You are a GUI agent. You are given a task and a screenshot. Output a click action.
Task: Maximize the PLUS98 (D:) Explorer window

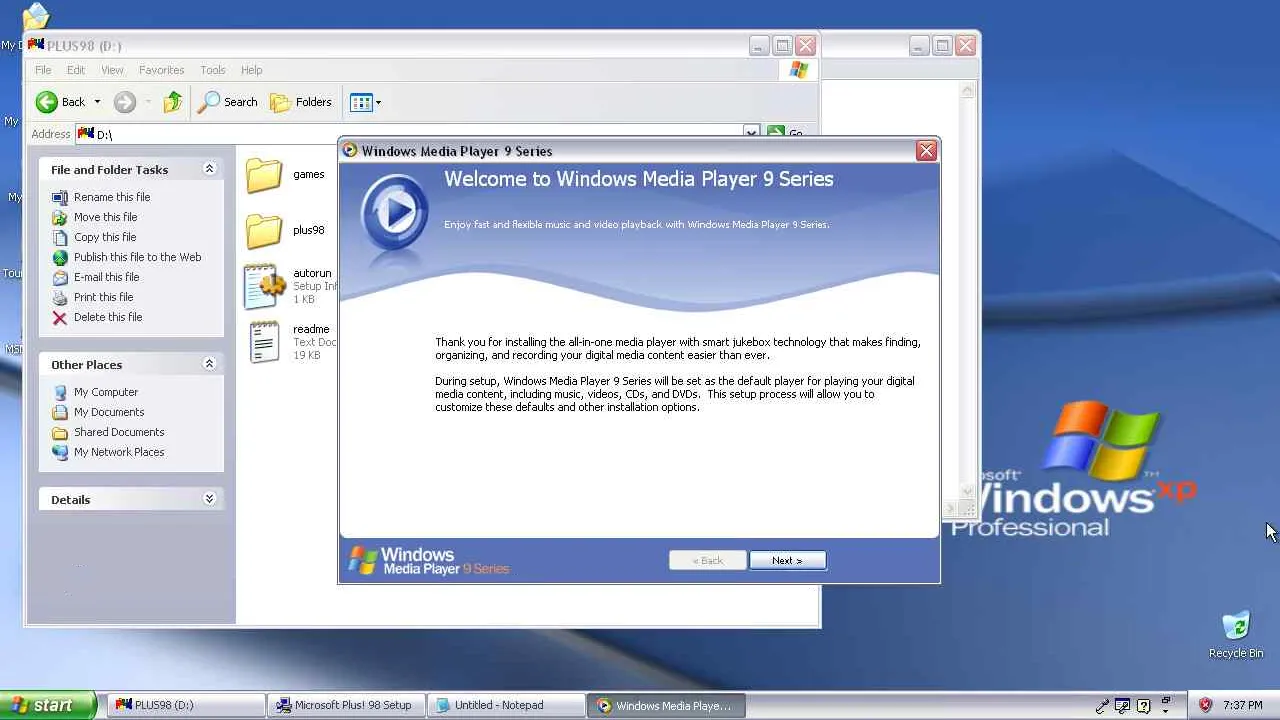(x=783, y=45)
